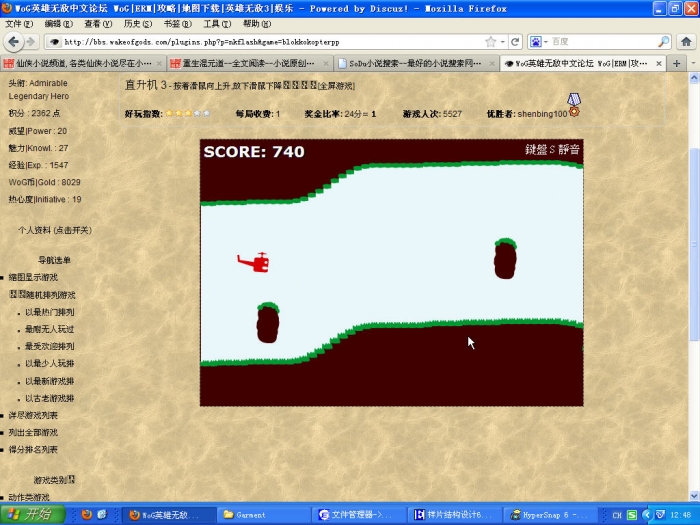Switch to the 仙侠小说频道 tab
This screenshot has width=700, height=525.
[x=83, y=64]
